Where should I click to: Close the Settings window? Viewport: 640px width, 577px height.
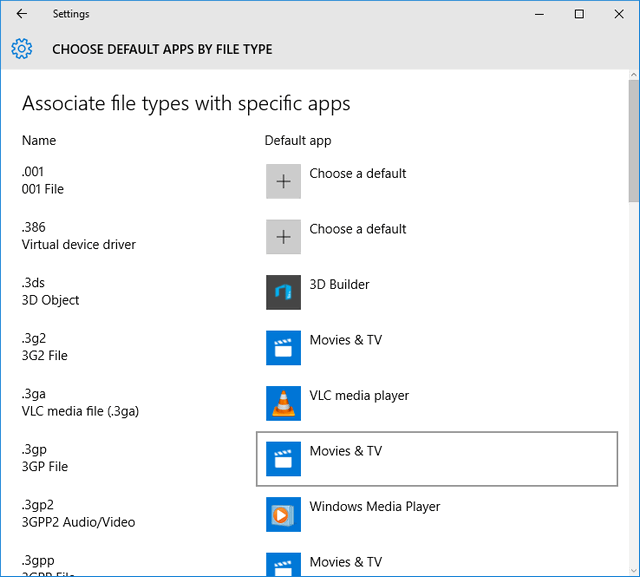pyautogui.click(x=619, y=14)
